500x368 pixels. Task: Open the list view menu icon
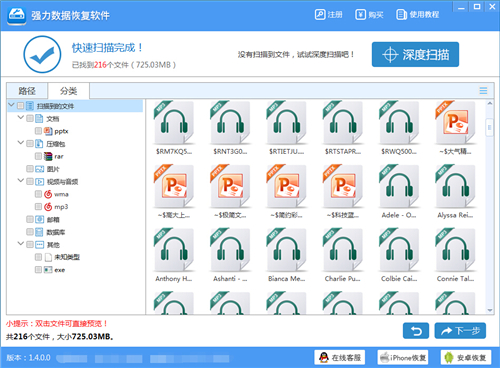pyautogui.click(x=483, y=91)
